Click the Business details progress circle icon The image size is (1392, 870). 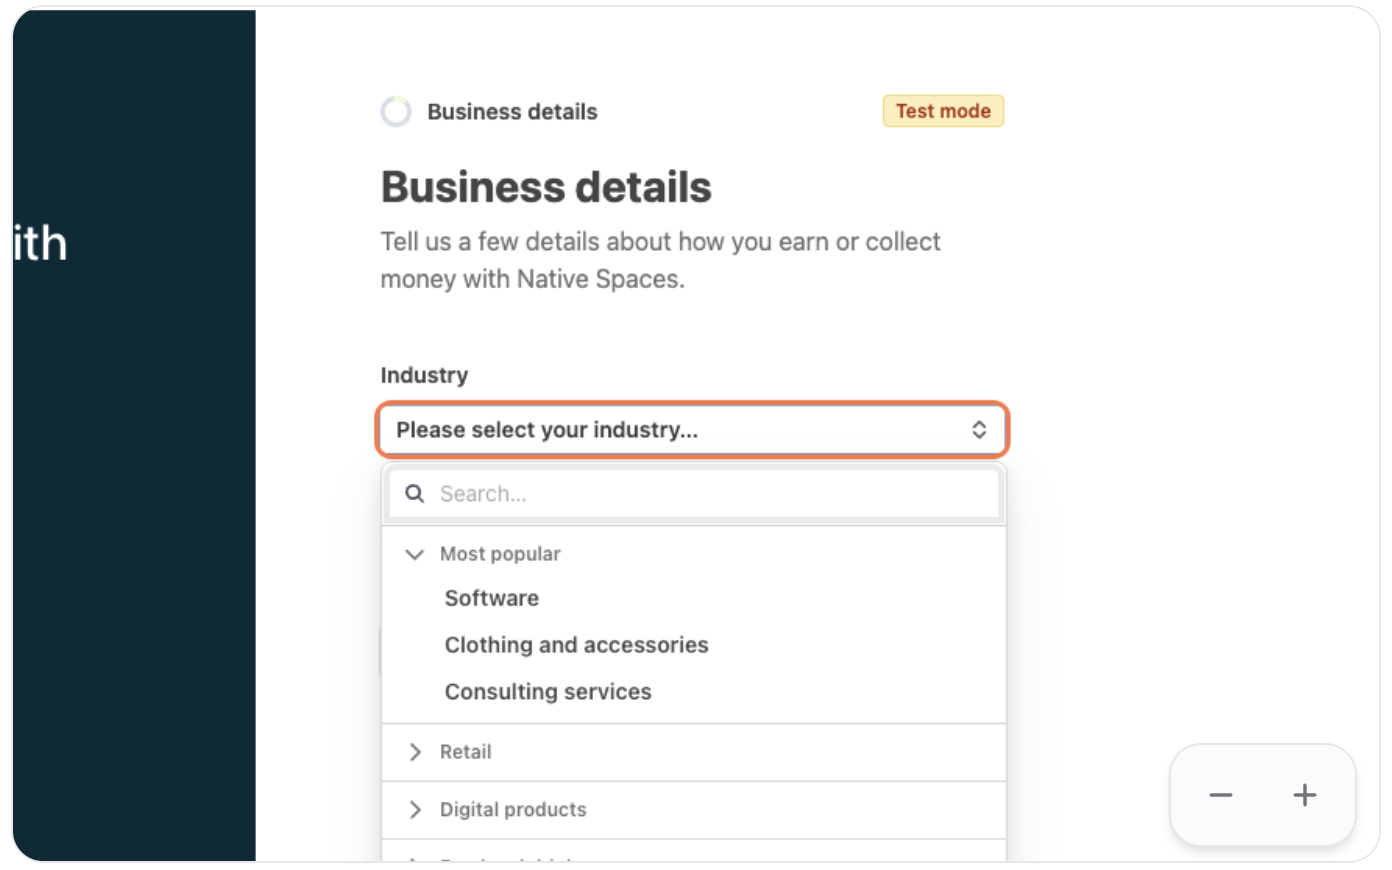pyautogui.click(x=396, y=112)
